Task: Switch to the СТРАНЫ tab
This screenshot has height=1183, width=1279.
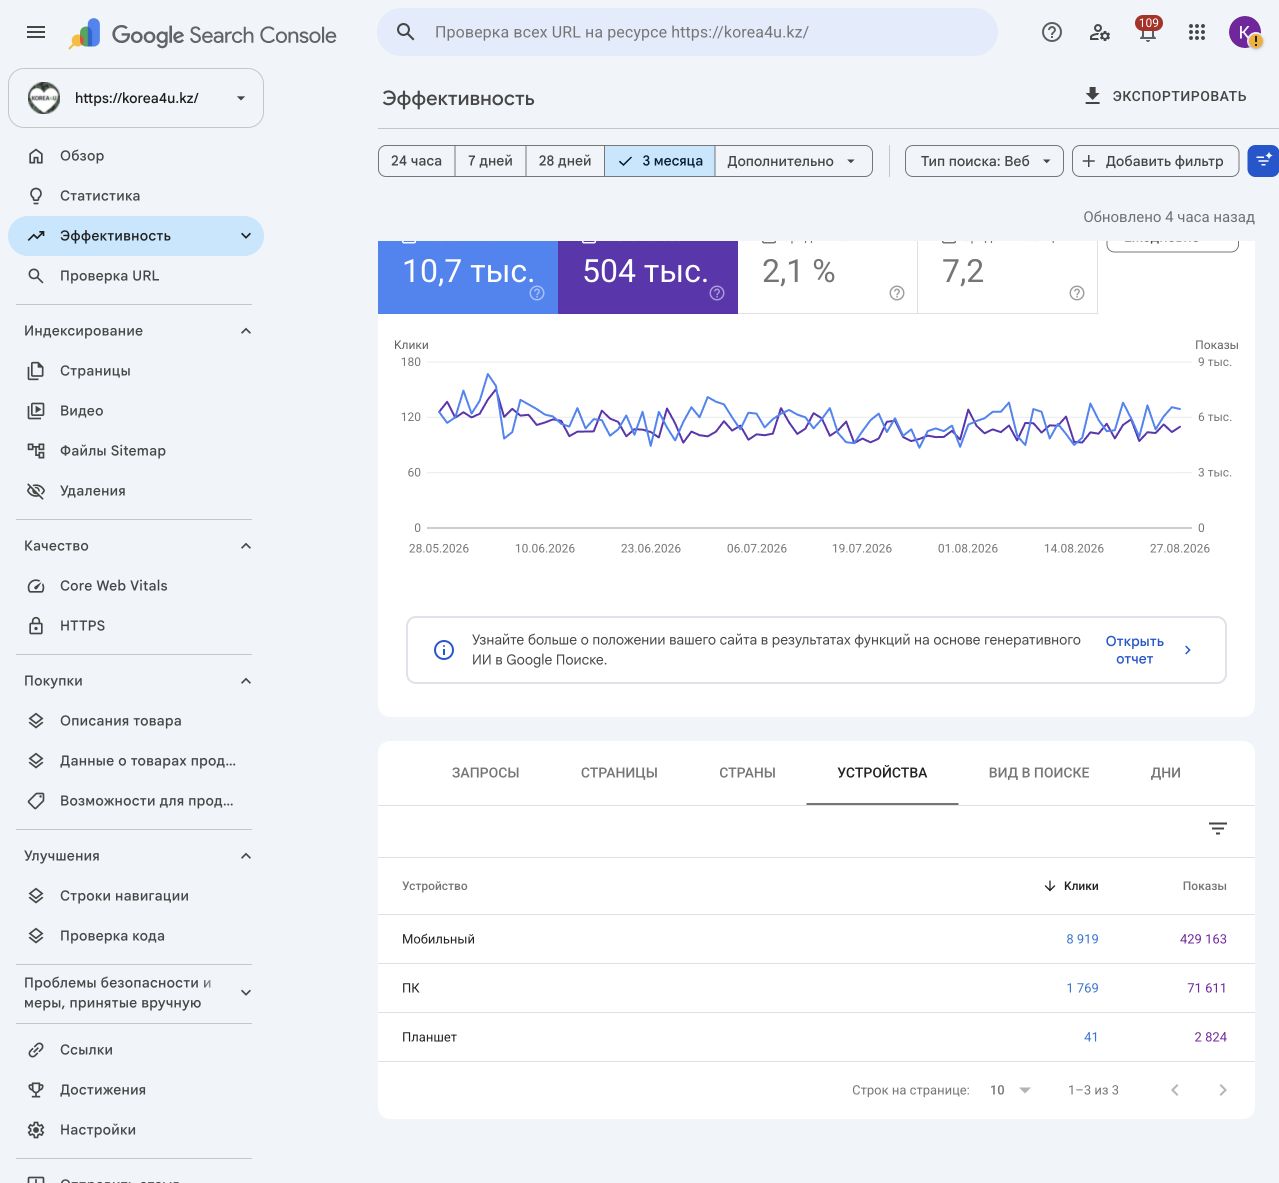Action: 747,773
